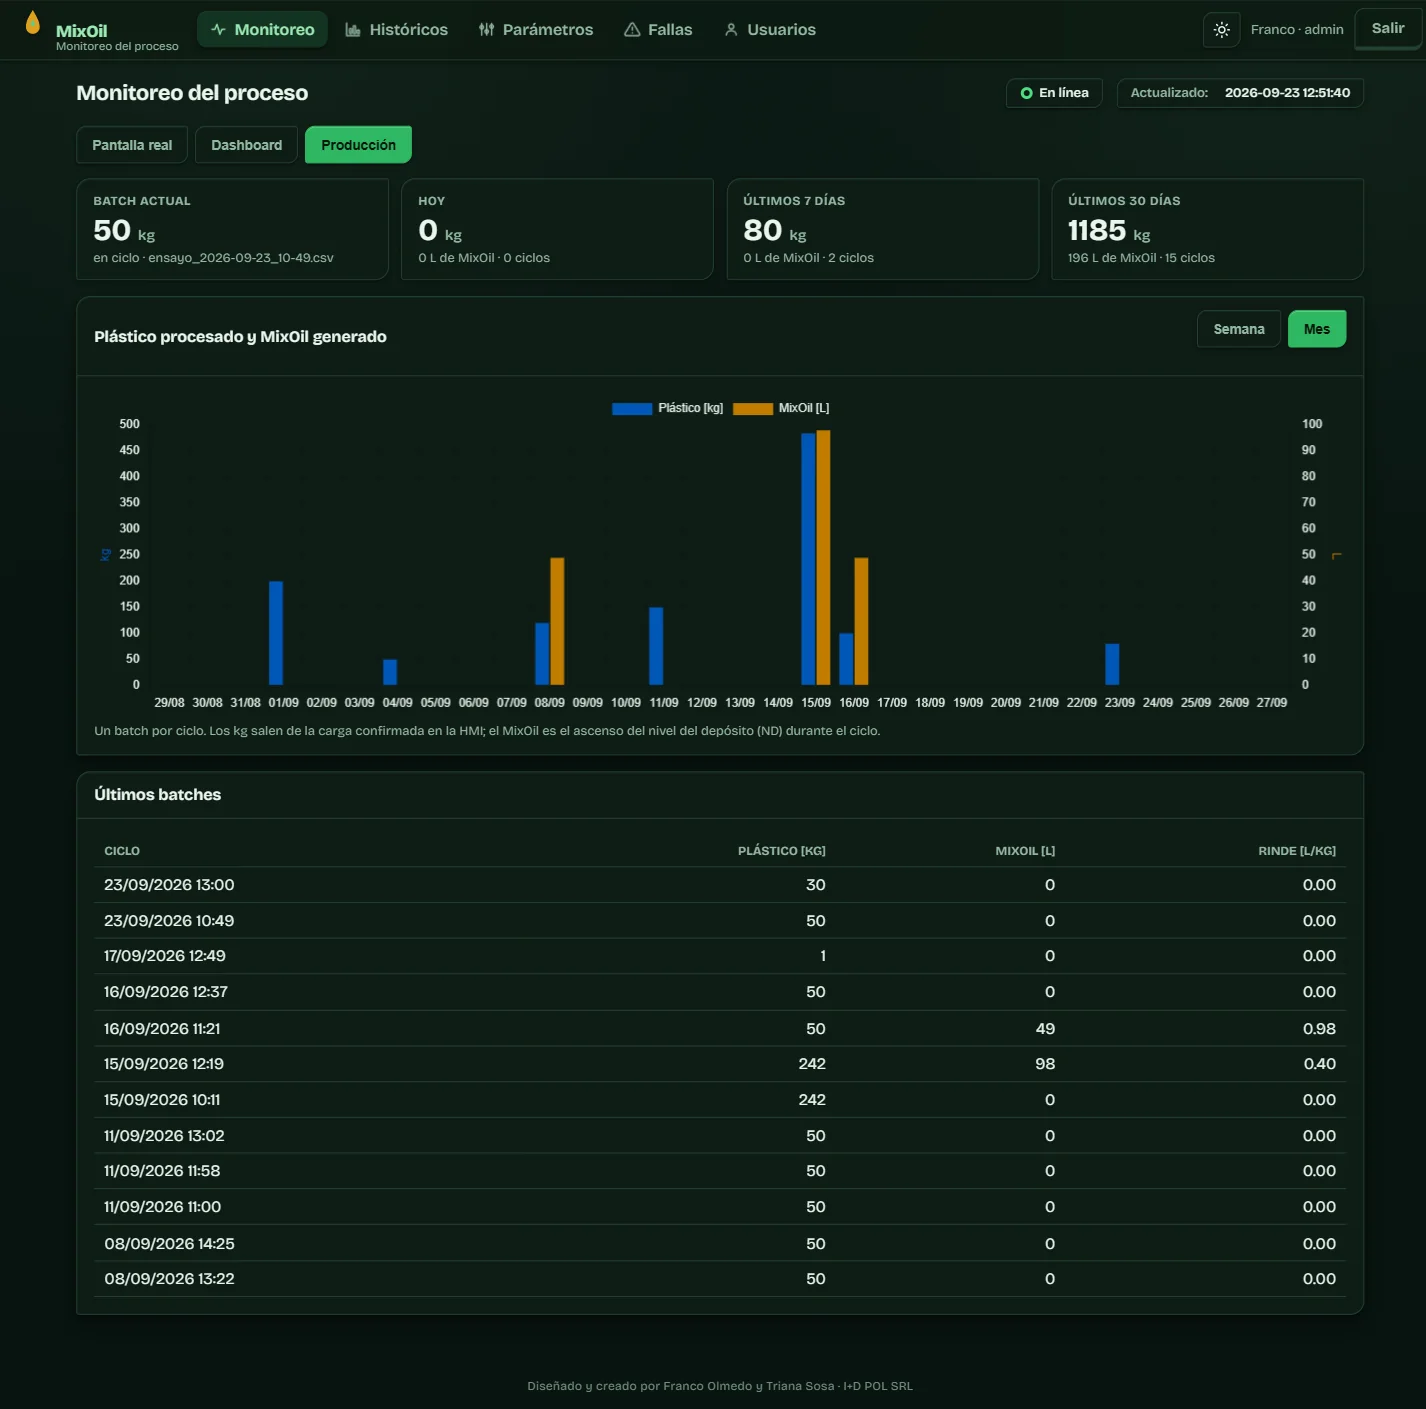This screenshot has width=1426, height=1409.
Task: Click the MixOil oil drop logo
Action: coord(33,23)
